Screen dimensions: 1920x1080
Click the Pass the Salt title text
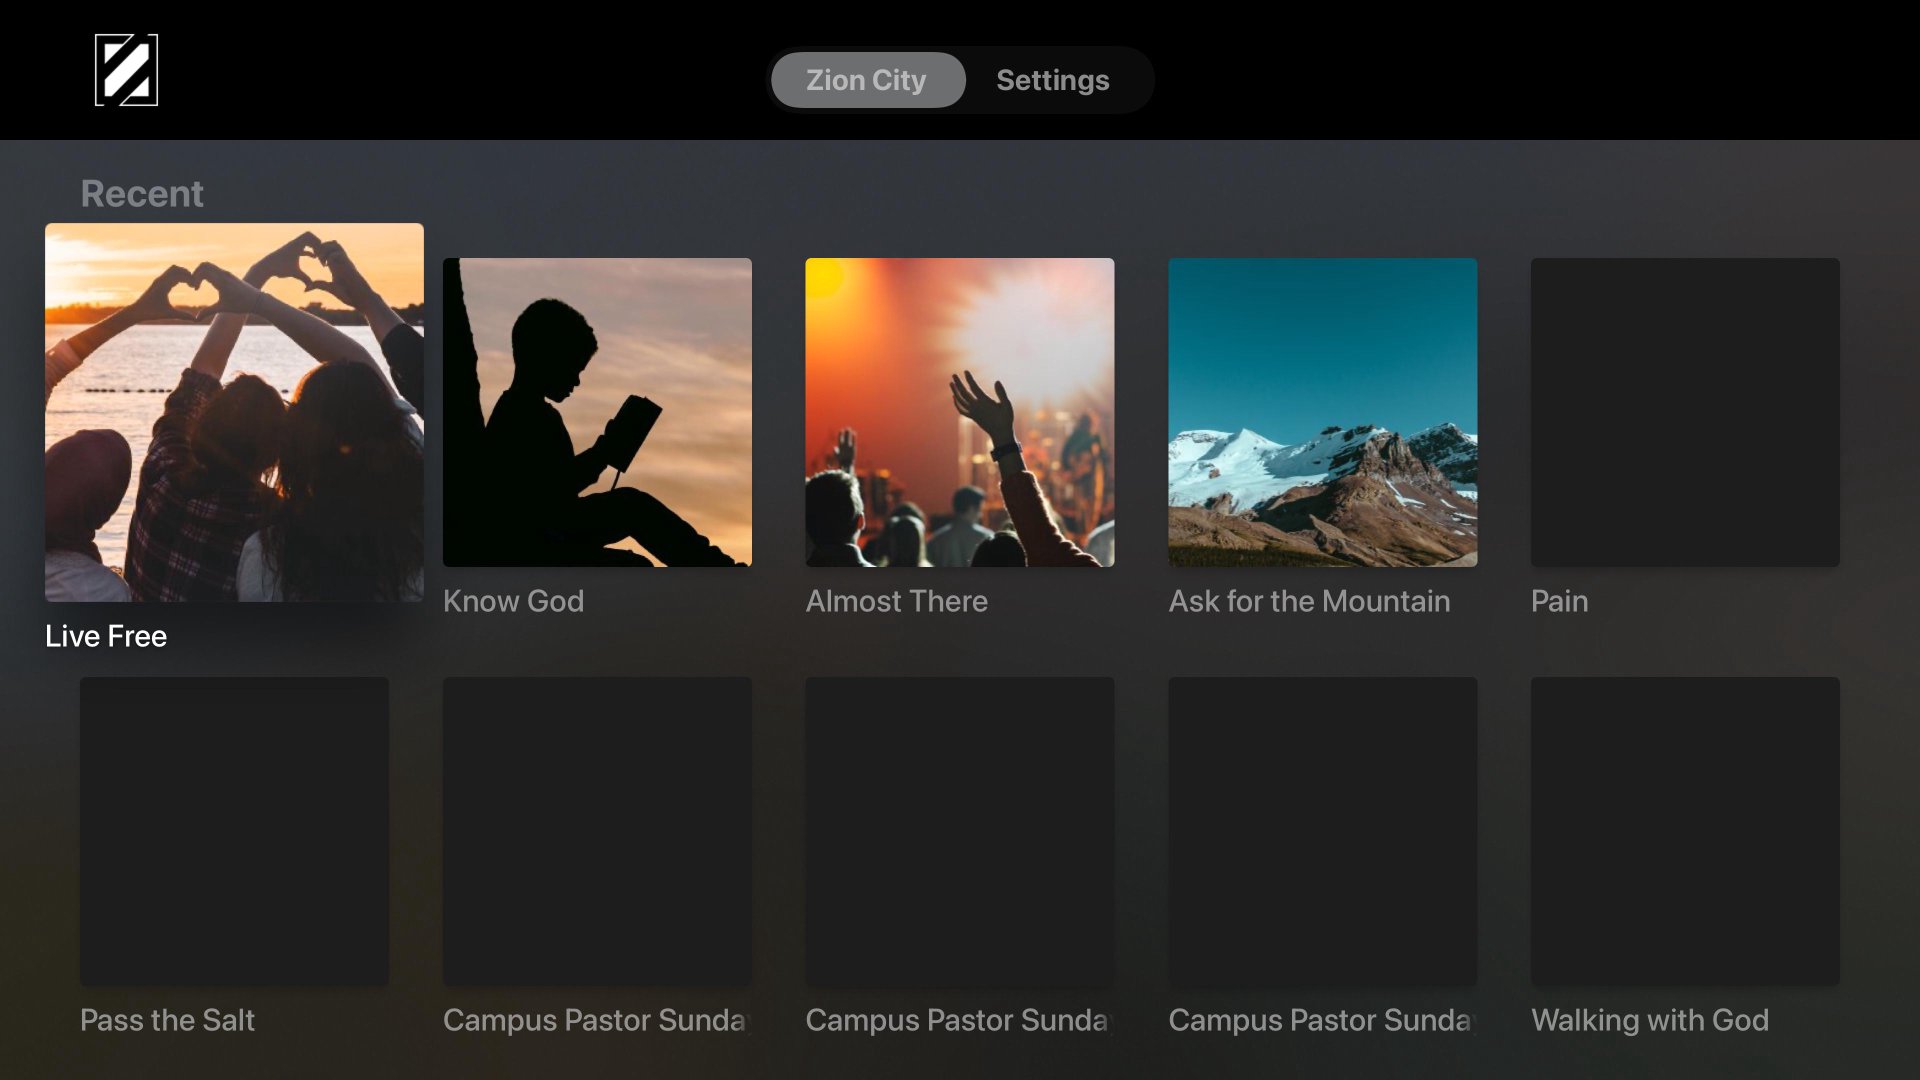coord(167,1020)
